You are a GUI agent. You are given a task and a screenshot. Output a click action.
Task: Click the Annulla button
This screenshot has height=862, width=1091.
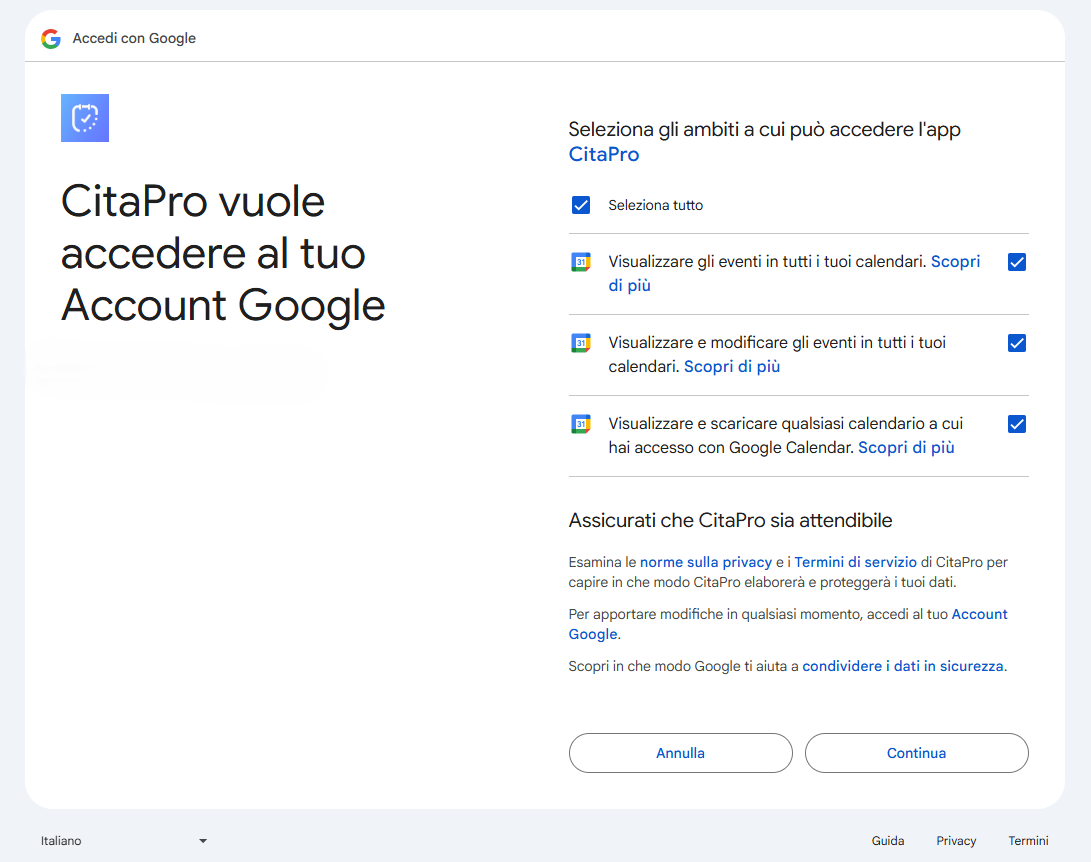pyautogui.click(x=680, y=753)
